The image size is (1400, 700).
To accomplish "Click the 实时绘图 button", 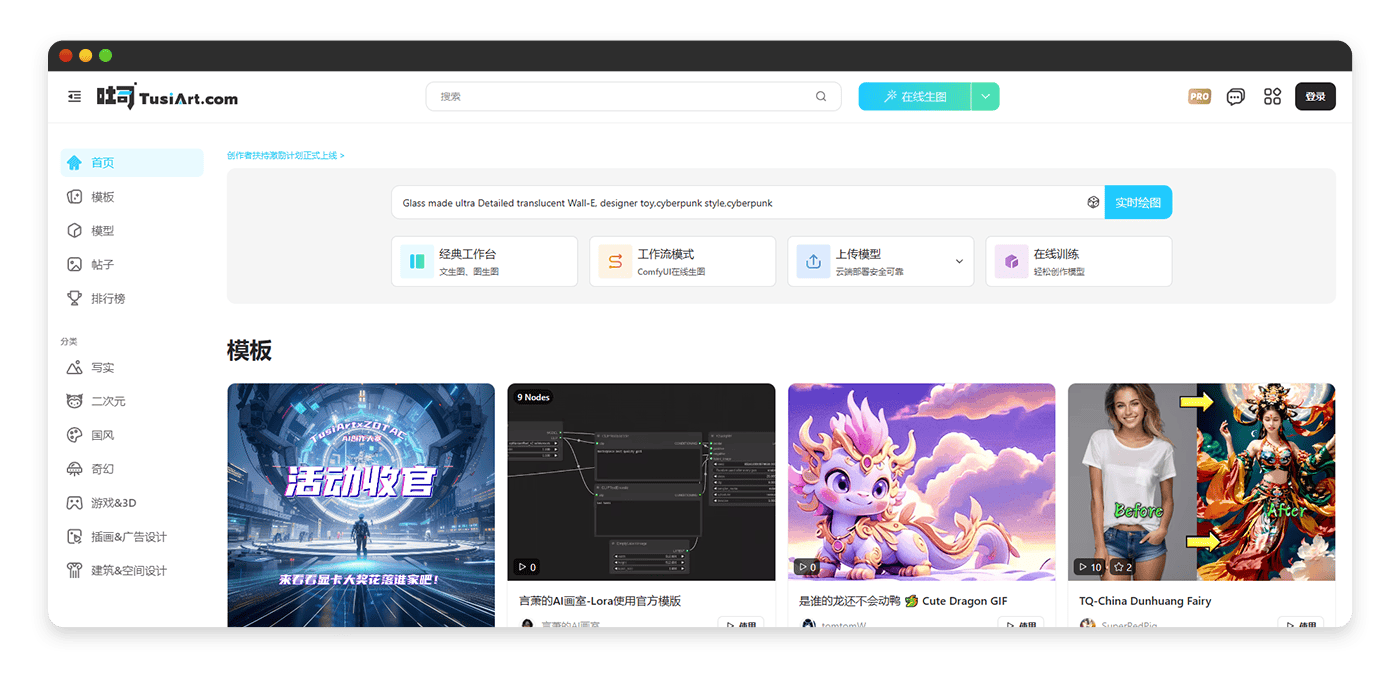I will 1138,203.
